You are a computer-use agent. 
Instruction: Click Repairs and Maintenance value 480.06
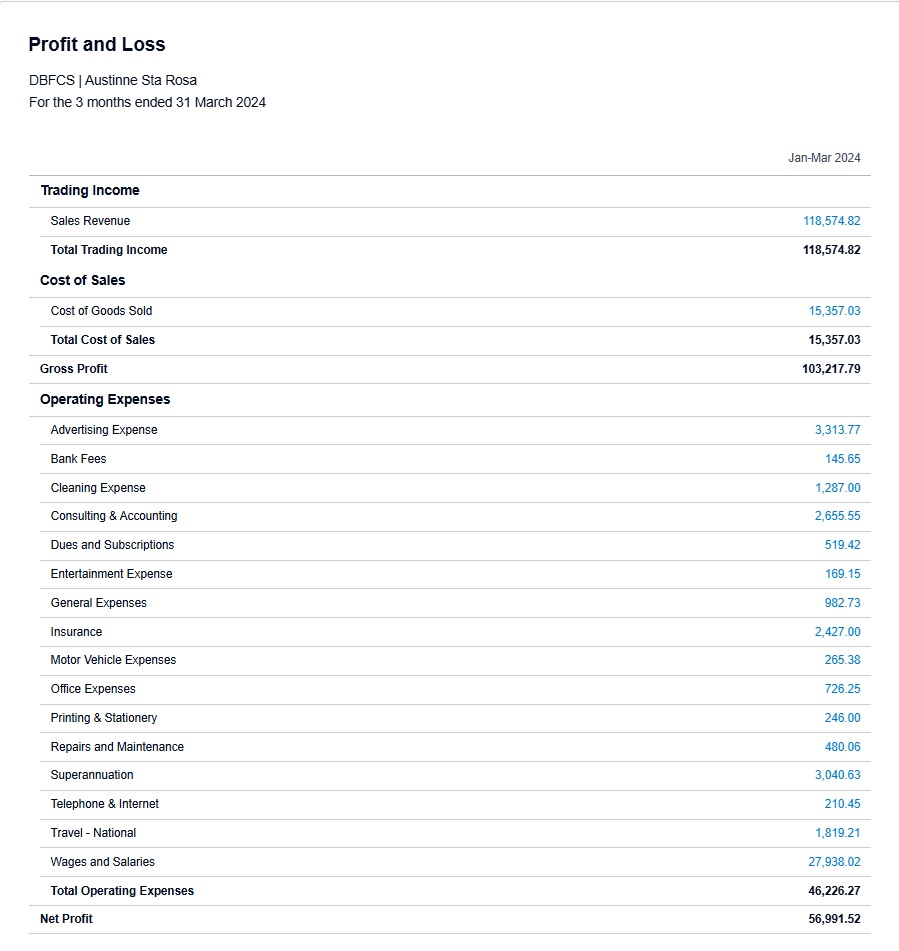point(842,747)
